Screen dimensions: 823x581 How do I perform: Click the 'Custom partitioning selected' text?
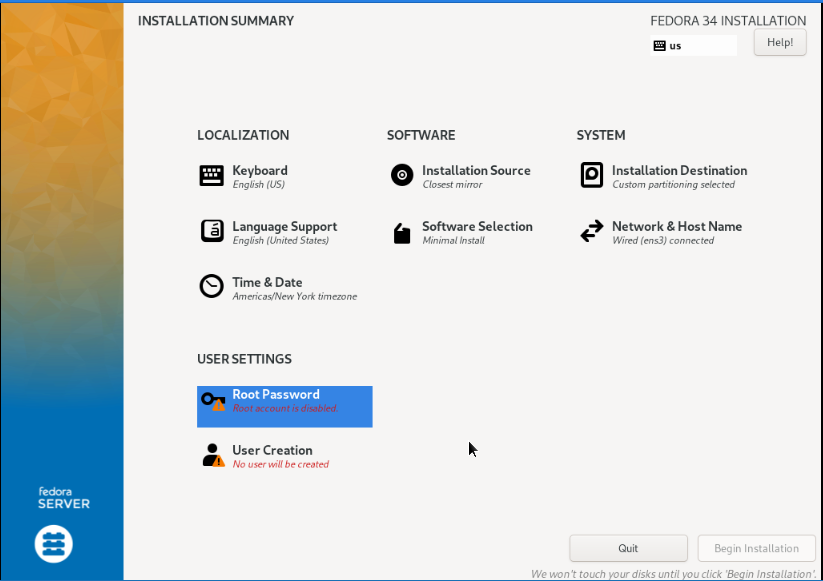coord(673,185)
